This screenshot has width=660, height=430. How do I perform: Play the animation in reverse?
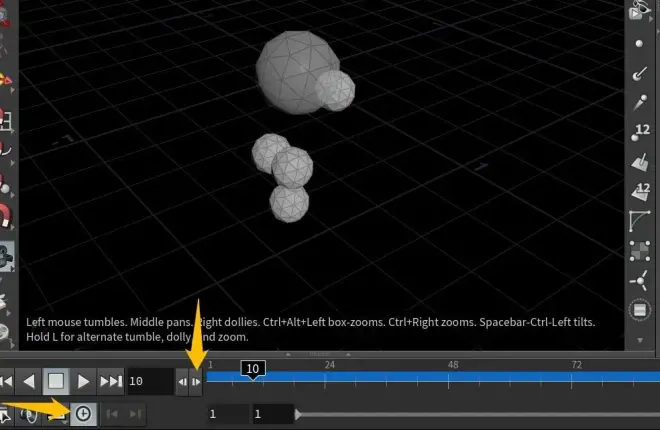[29, 382]
